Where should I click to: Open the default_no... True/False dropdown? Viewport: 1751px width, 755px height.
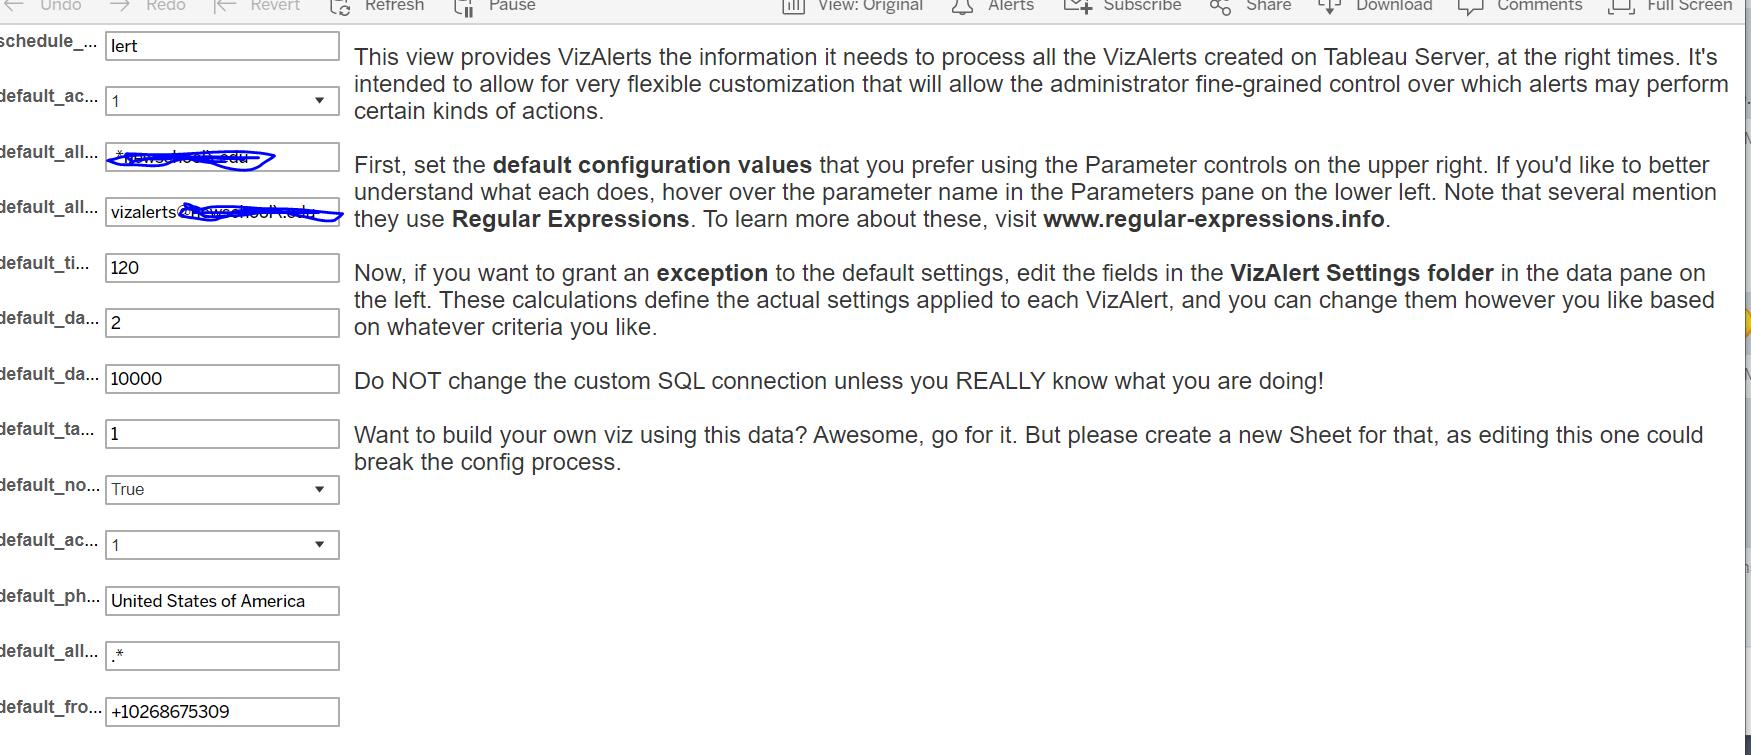click(318, 489)
